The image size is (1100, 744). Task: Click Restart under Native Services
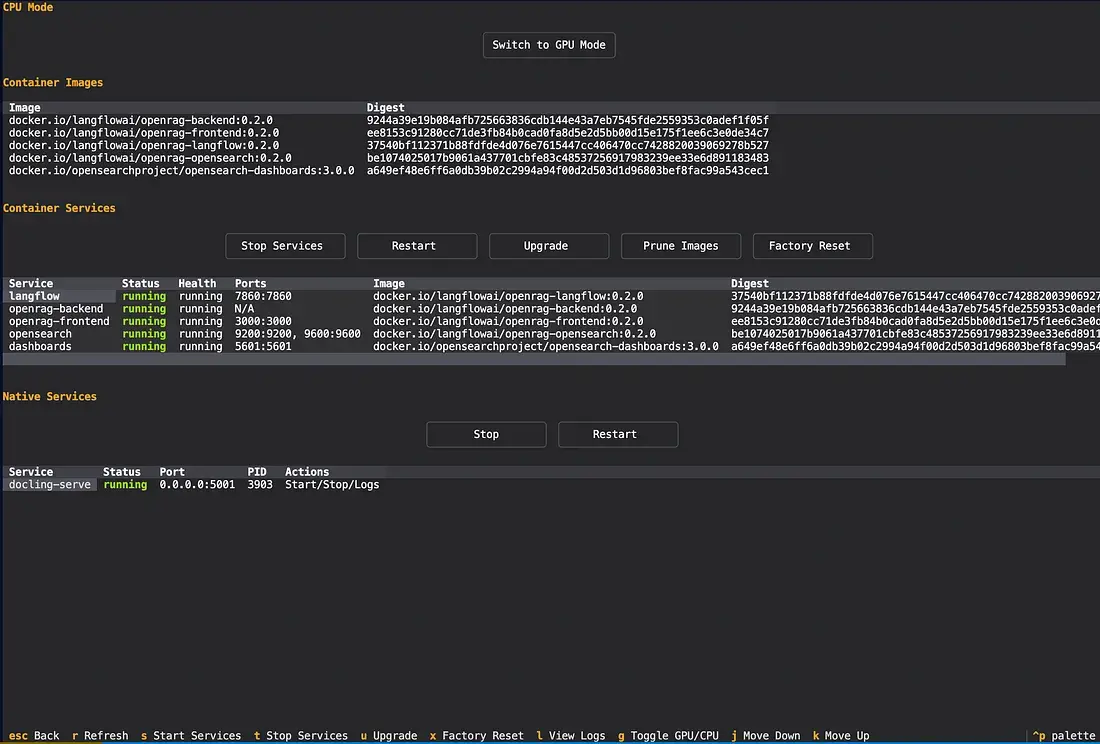(614, 435)
